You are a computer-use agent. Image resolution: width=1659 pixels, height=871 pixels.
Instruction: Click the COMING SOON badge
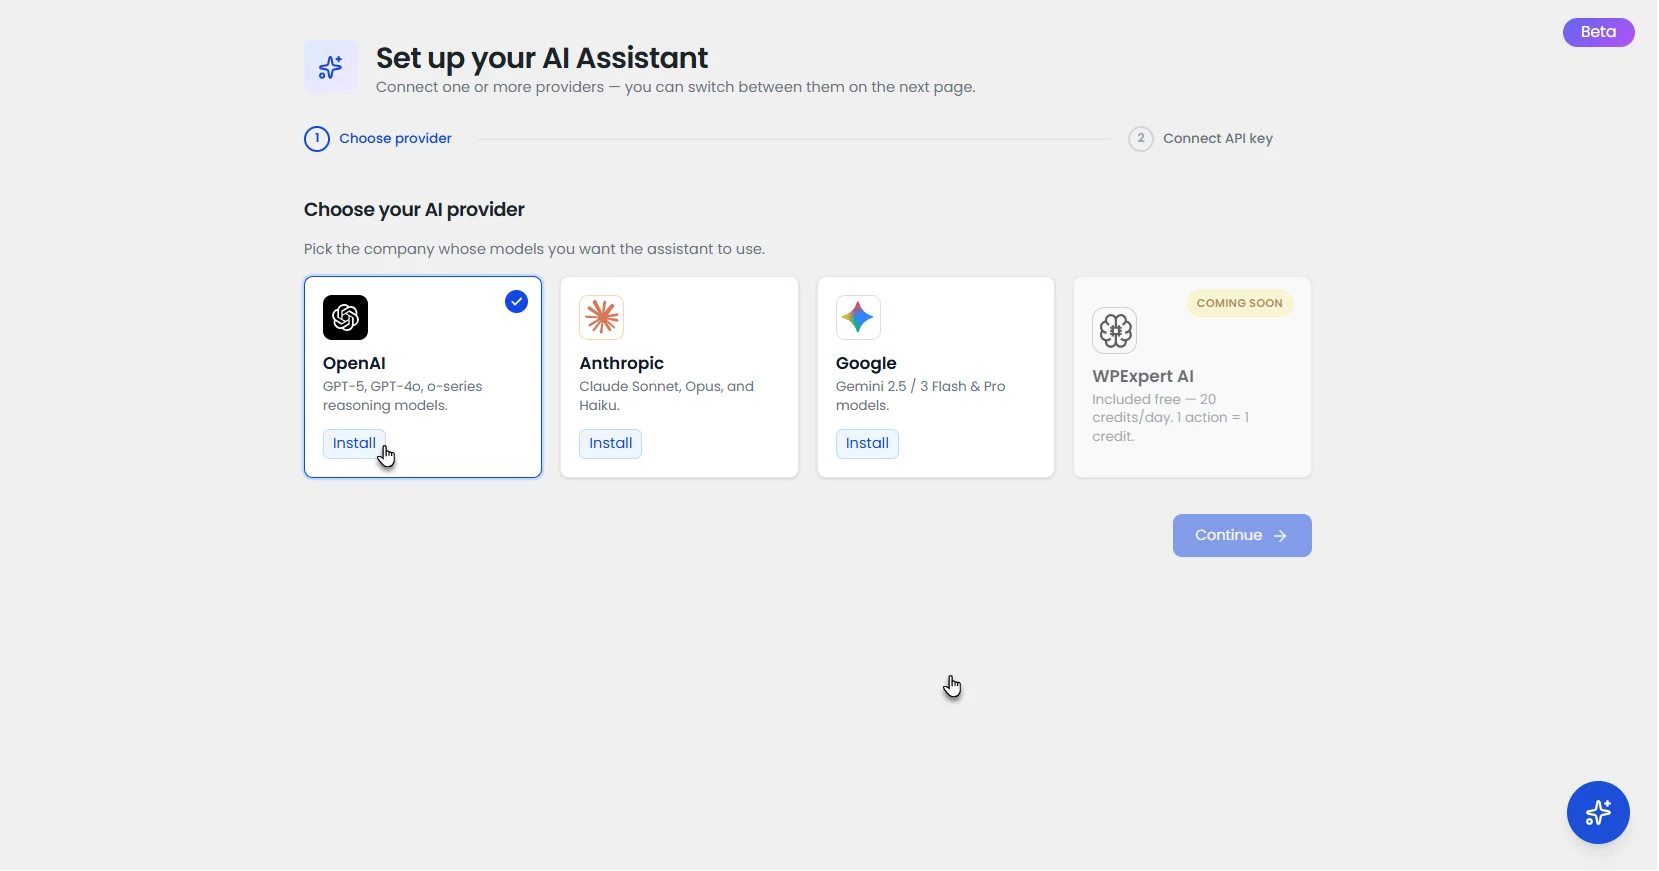pyautogui.click(x=1239, y=303)
